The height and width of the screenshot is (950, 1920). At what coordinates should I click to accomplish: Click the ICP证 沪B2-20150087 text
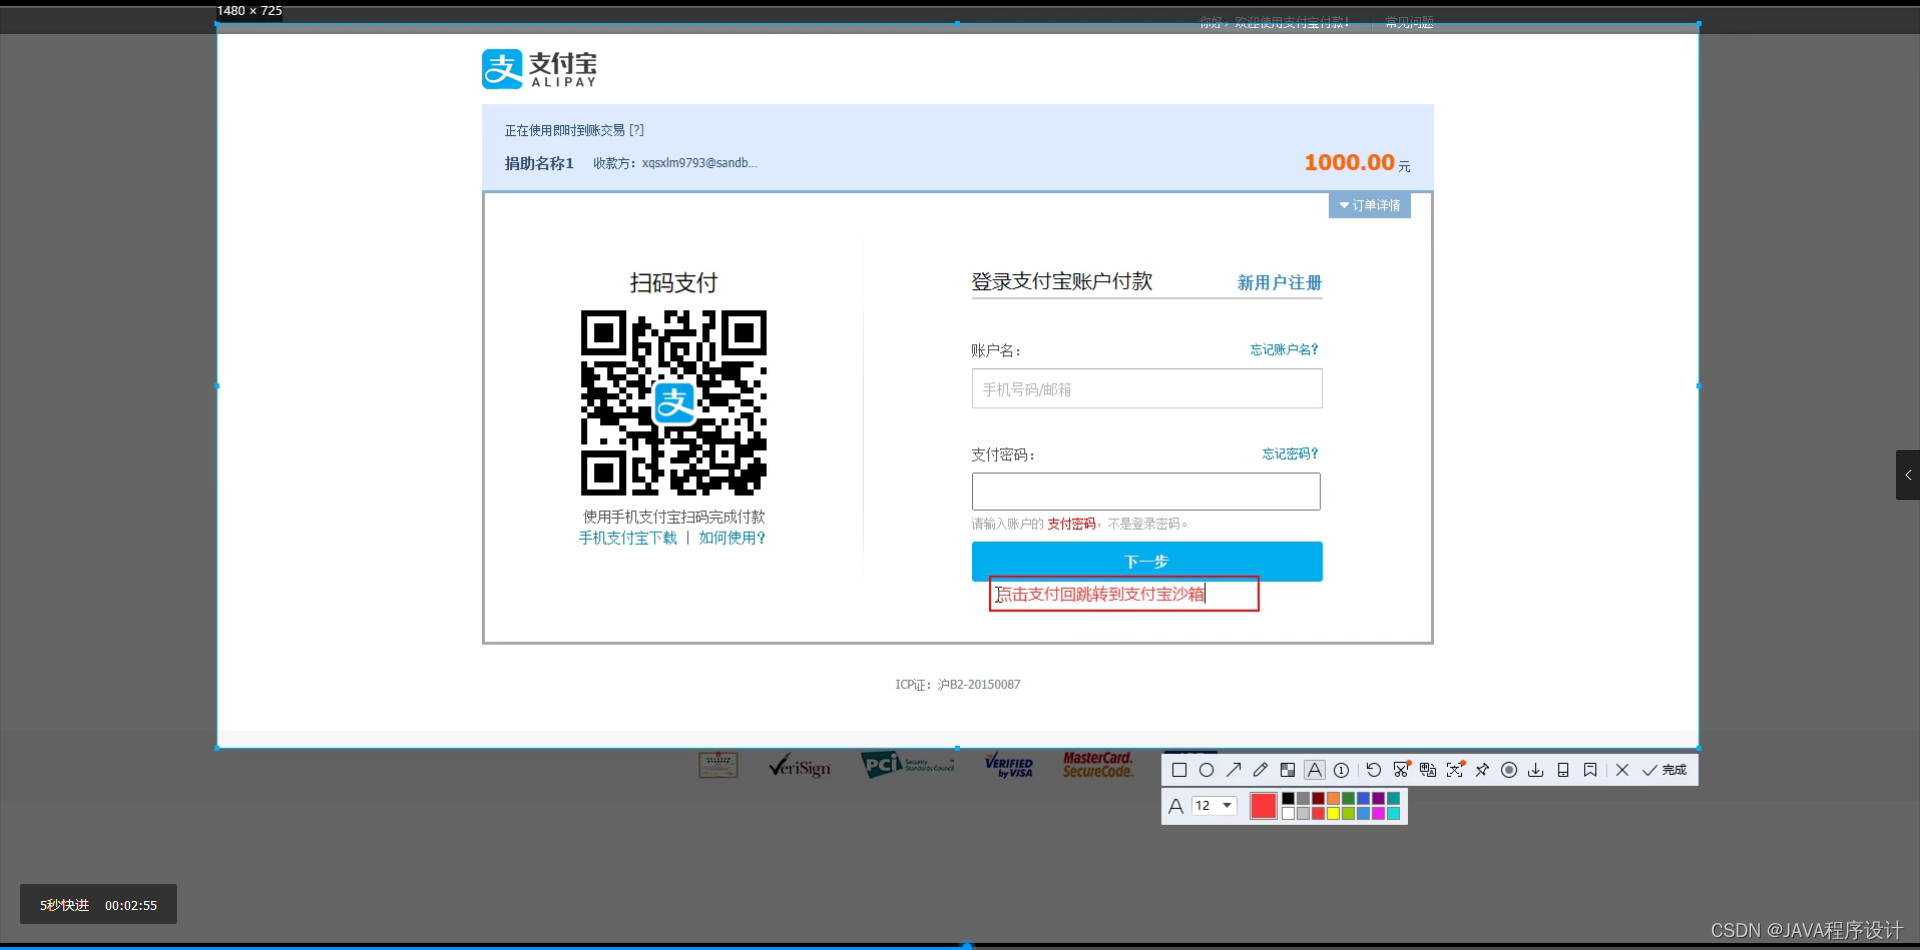pyautogui.click(x=958, y=685)
